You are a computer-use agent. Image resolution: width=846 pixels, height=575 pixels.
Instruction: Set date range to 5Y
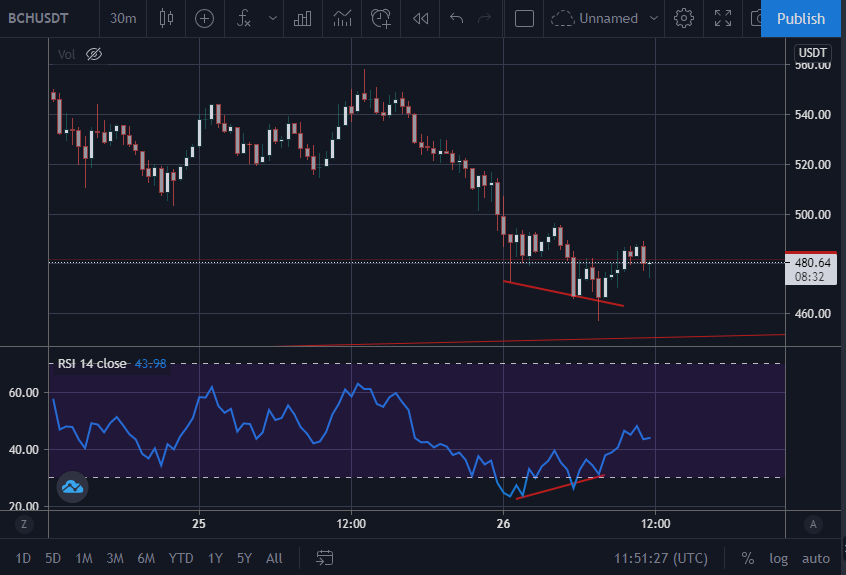coord(244,558)
